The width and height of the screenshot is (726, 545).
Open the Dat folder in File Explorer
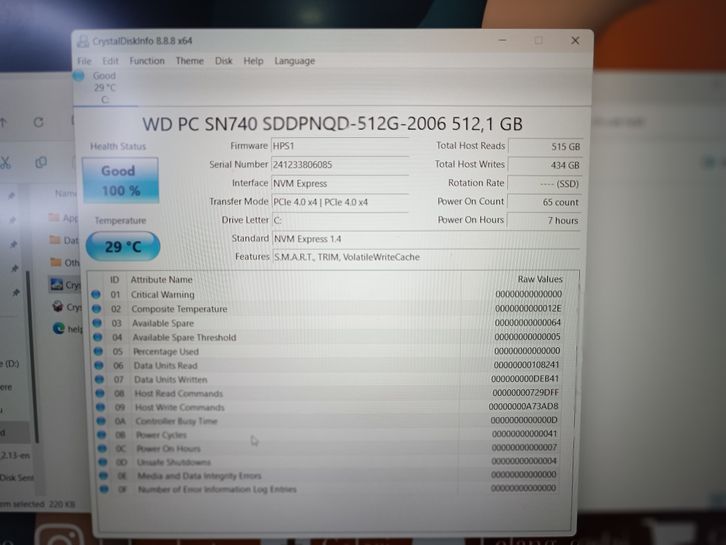pos(63,240)
